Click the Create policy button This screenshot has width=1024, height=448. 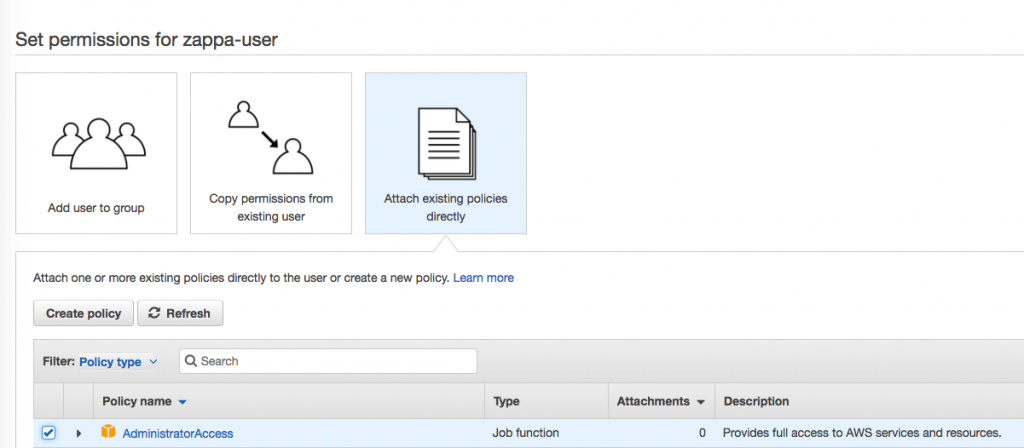[84, 313]
